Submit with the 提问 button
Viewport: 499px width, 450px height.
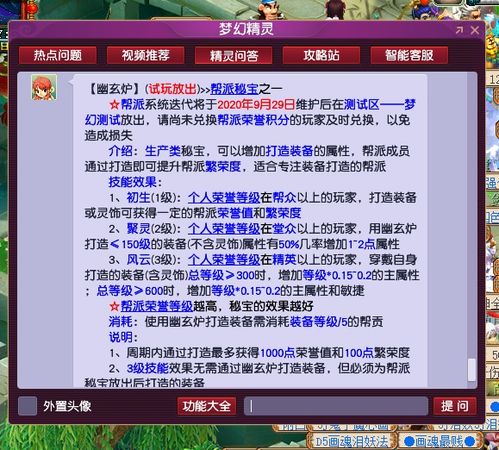[455, 406]
